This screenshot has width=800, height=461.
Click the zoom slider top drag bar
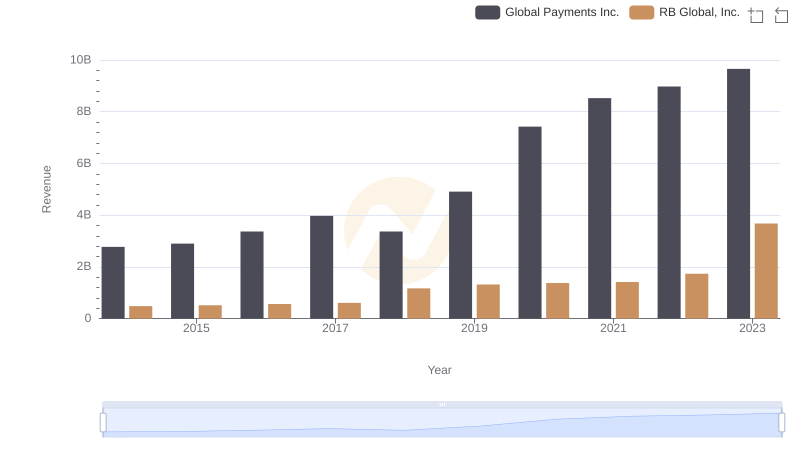tap(442, 404)
